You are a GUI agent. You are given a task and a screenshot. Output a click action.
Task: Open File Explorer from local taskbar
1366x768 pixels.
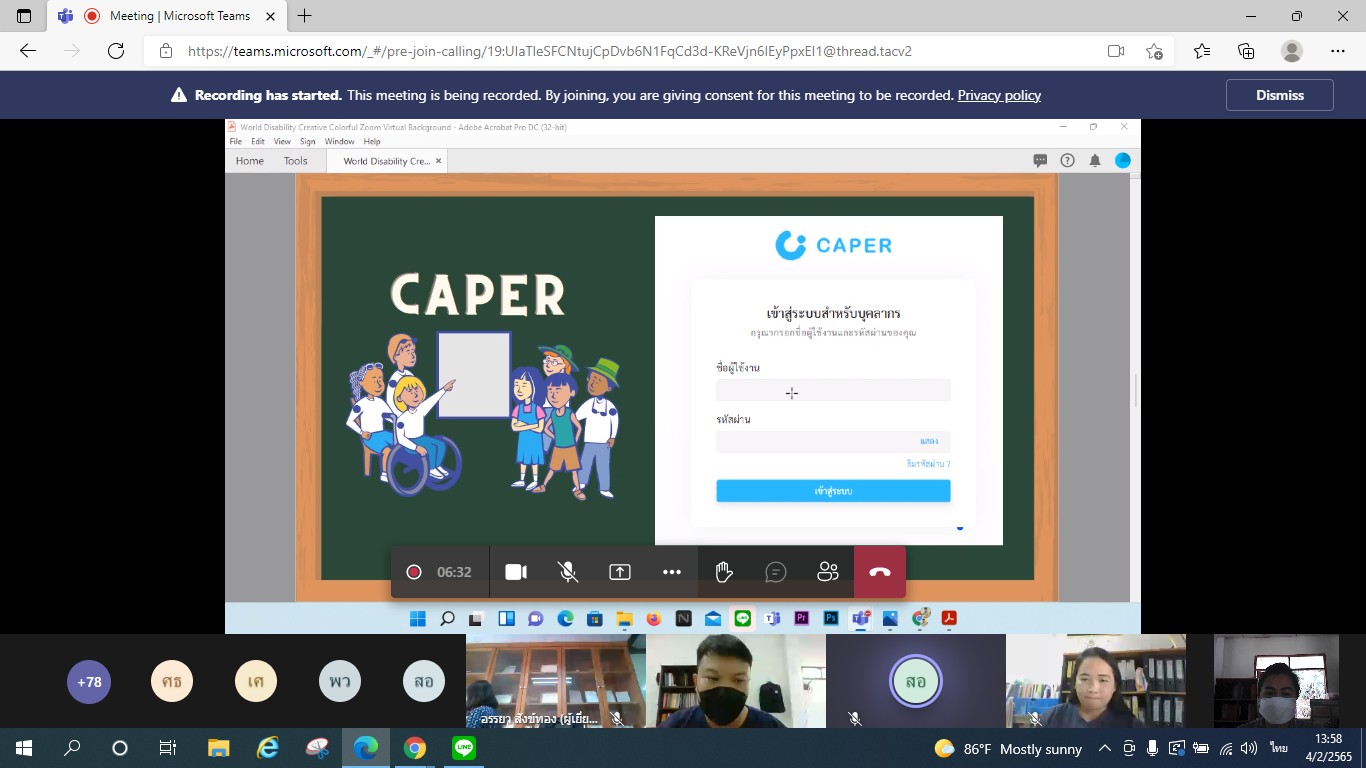point(219,748)
